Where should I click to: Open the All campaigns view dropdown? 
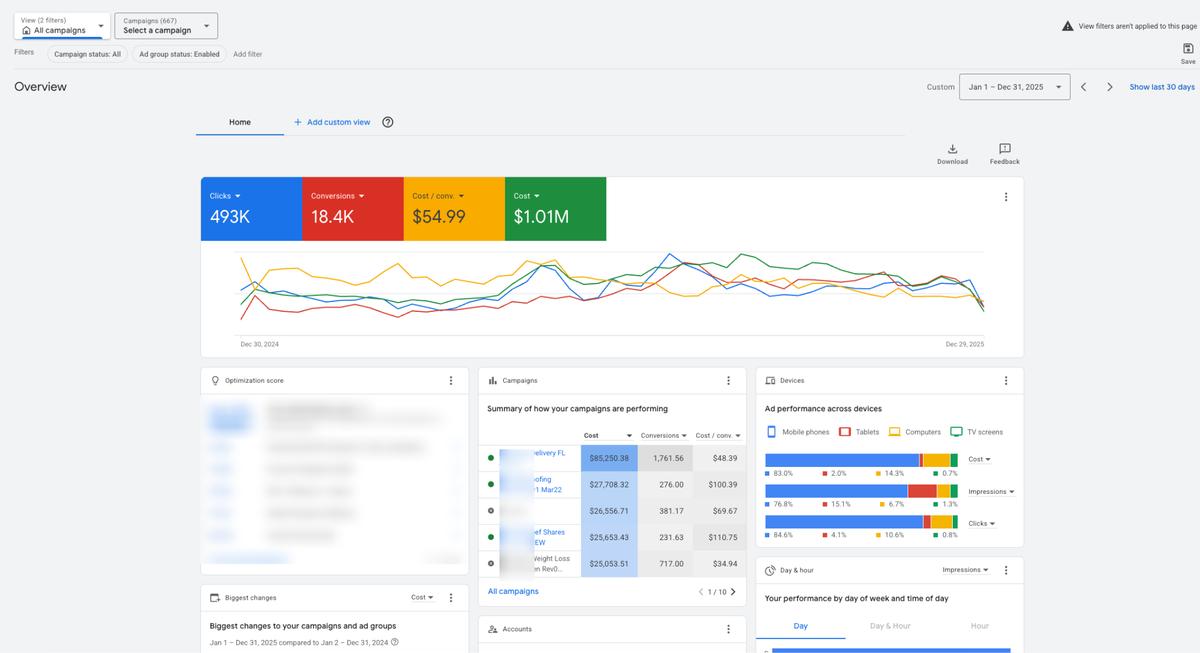pyautogui.click(x=62, y=26)
